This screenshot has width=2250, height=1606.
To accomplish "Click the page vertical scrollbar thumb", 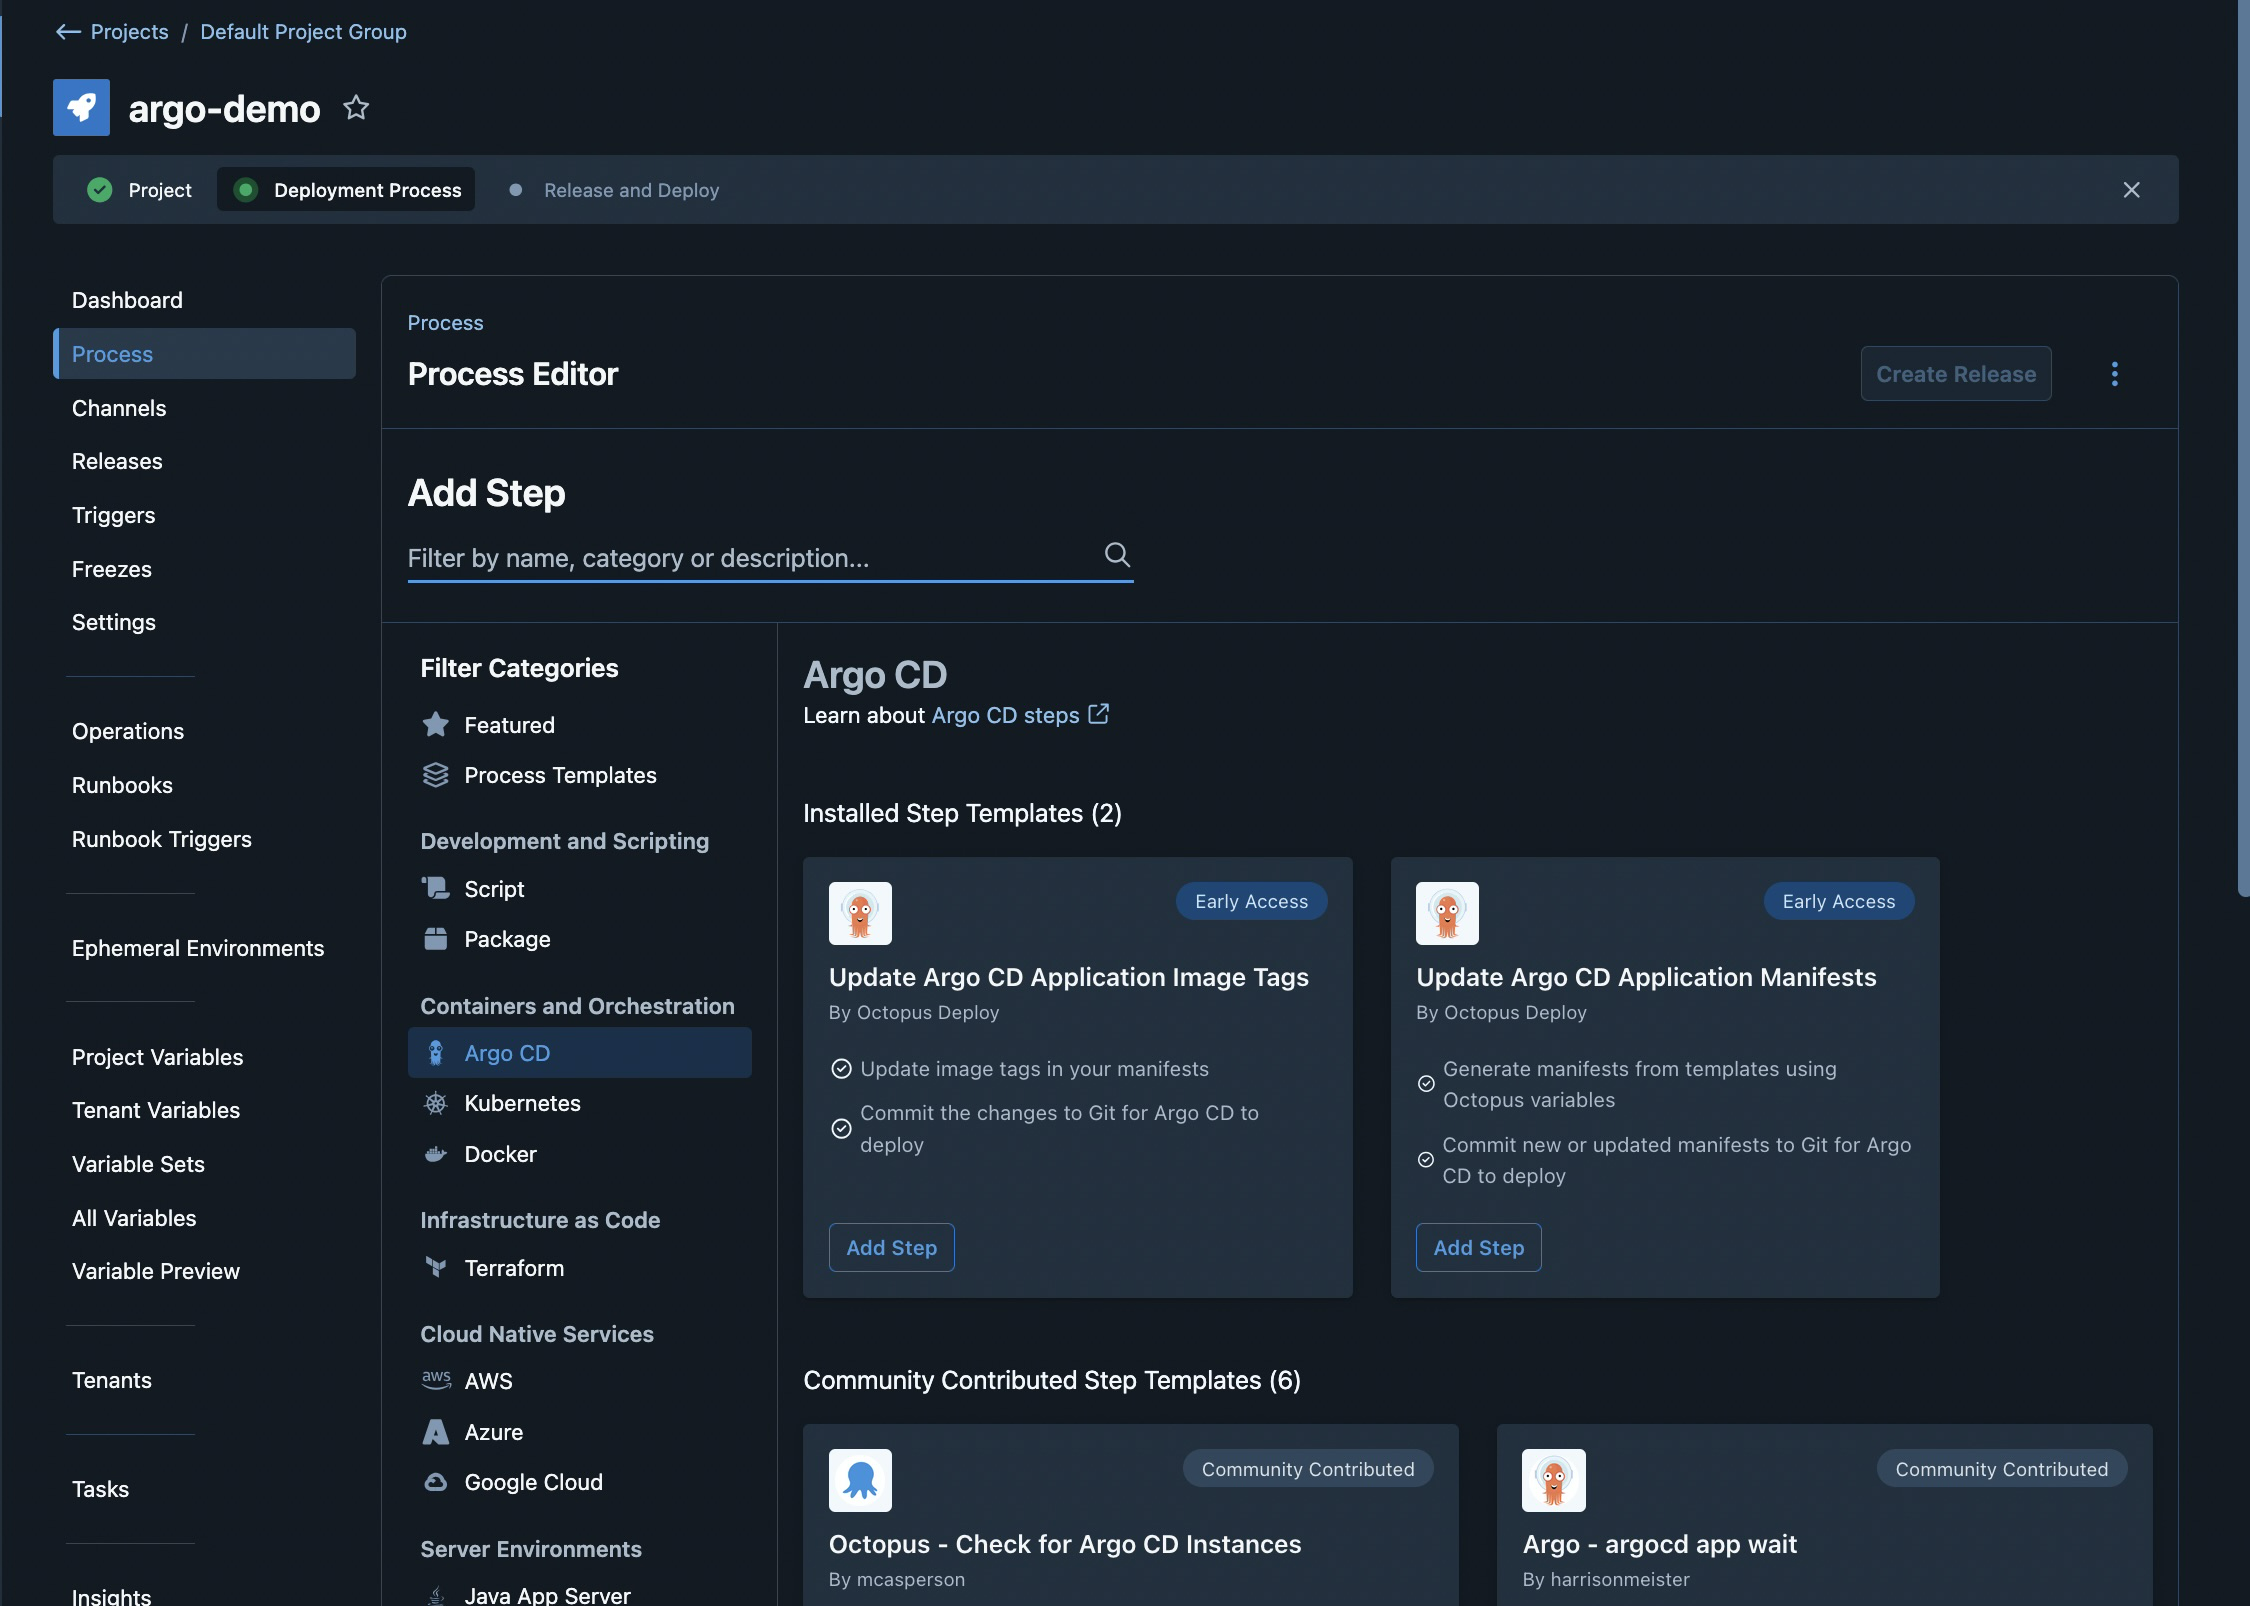I will (2243, 448).
